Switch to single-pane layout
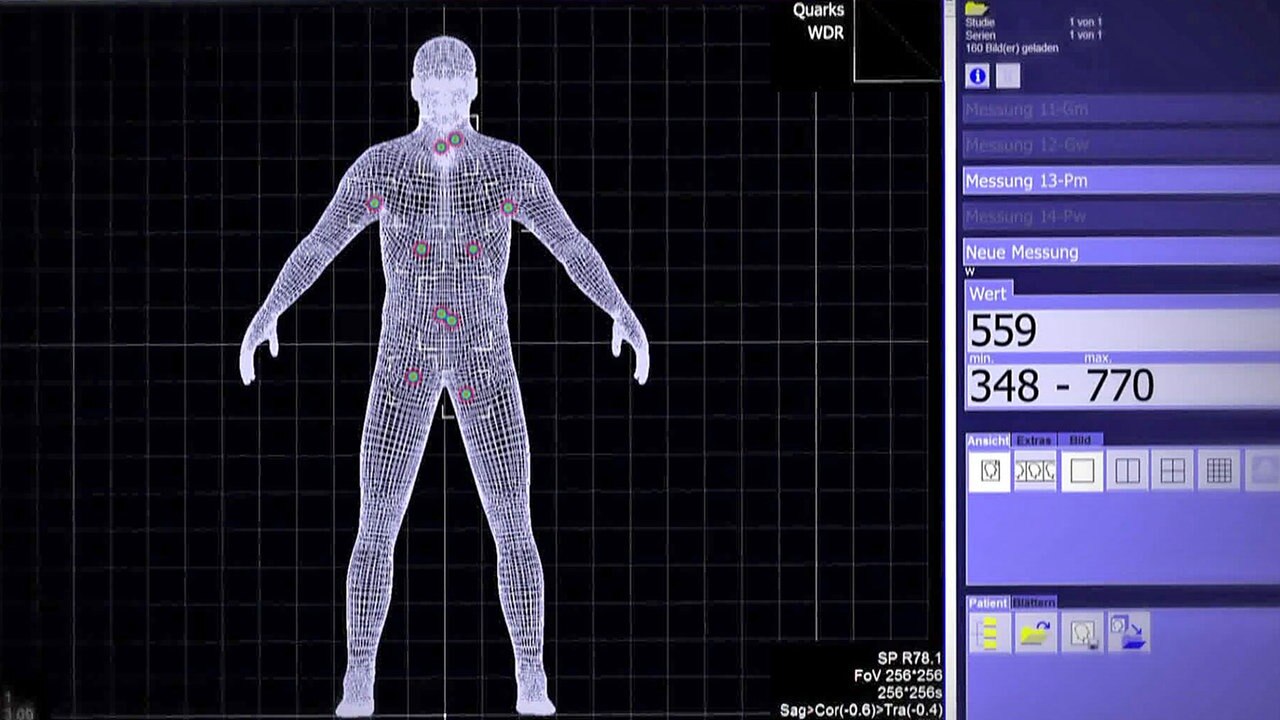 (x=1082, y=470)
